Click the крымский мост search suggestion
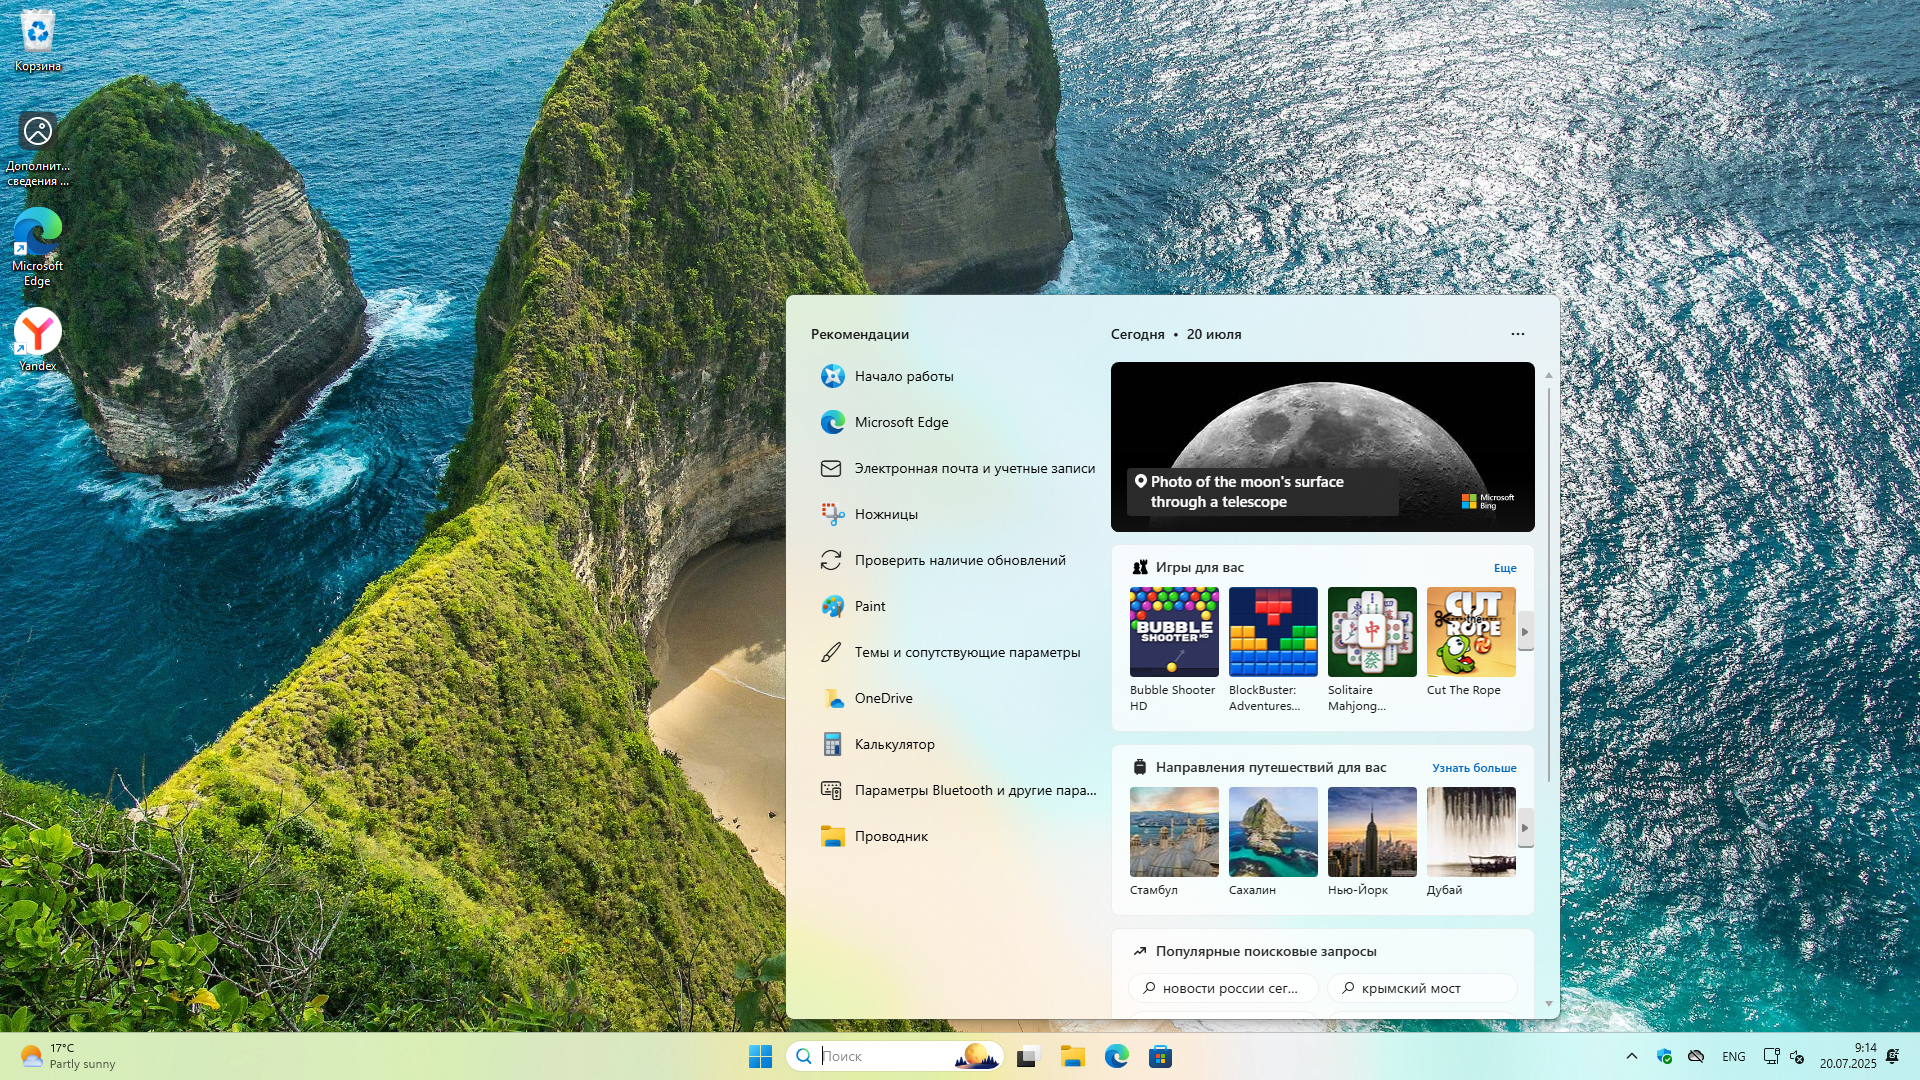Screen dimensions: 1920x1080 pos(1420,988)
